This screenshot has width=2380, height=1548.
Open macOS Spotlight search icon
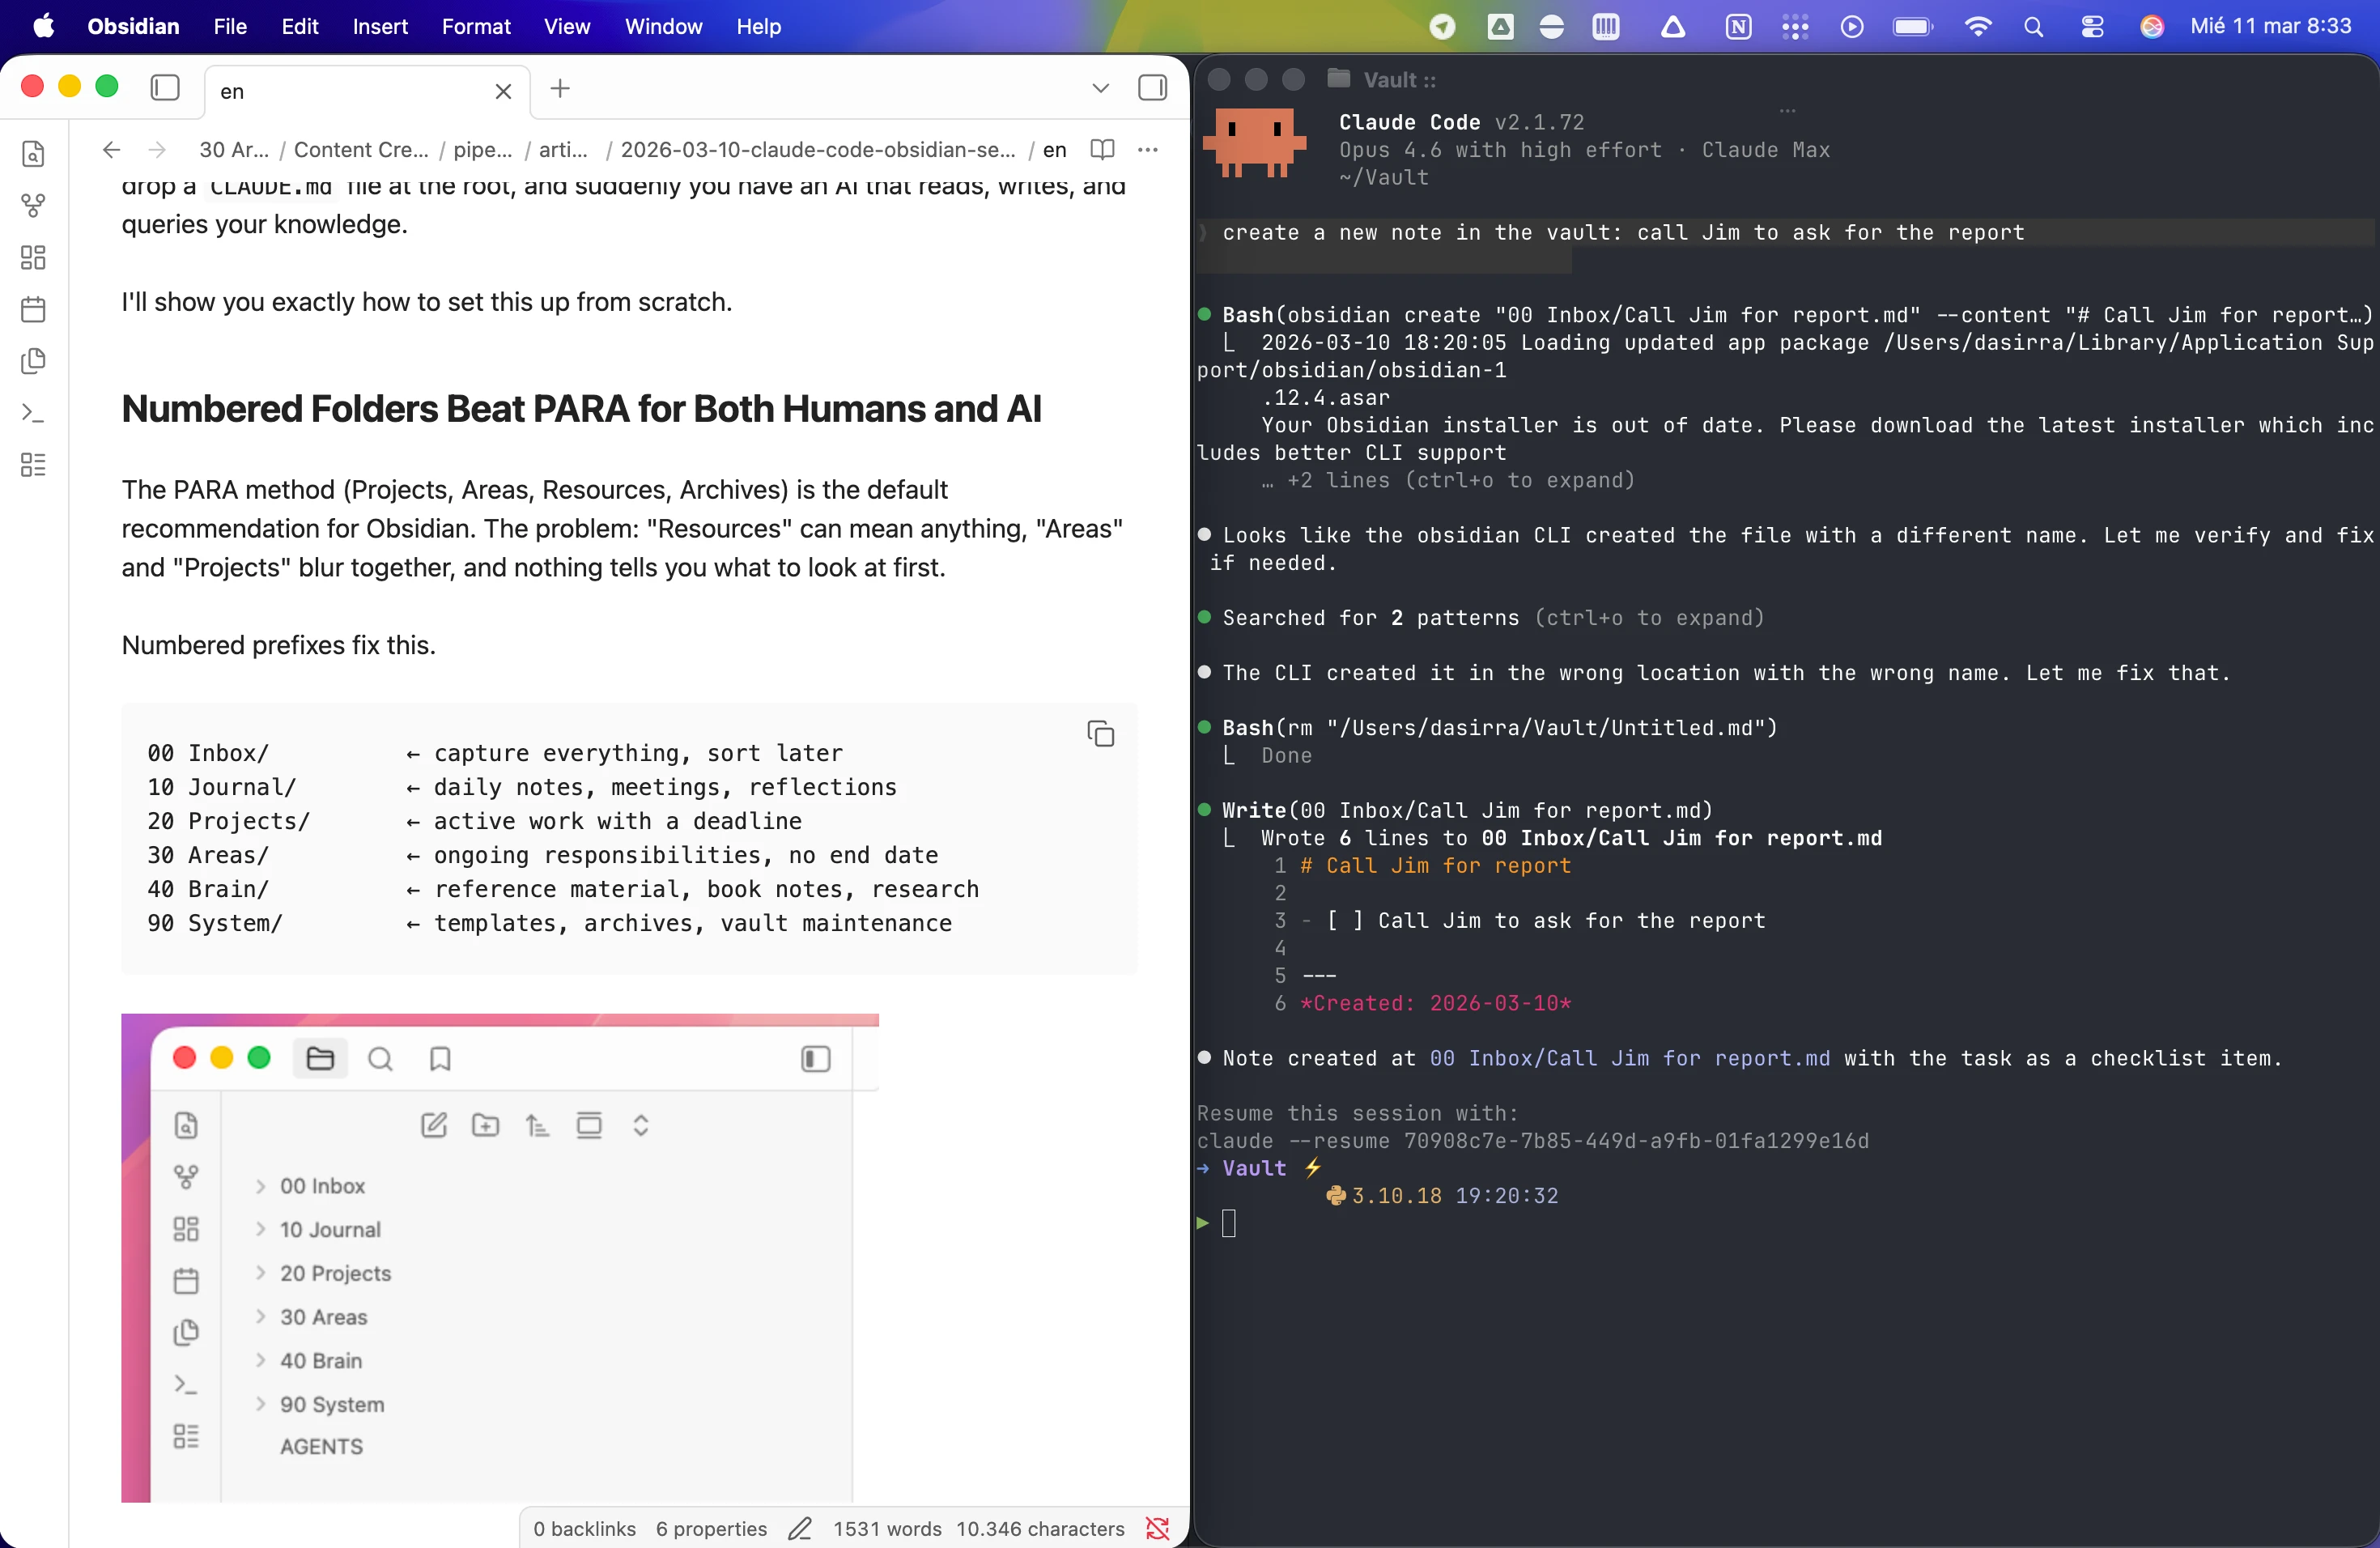click(x=2035, y=27)
